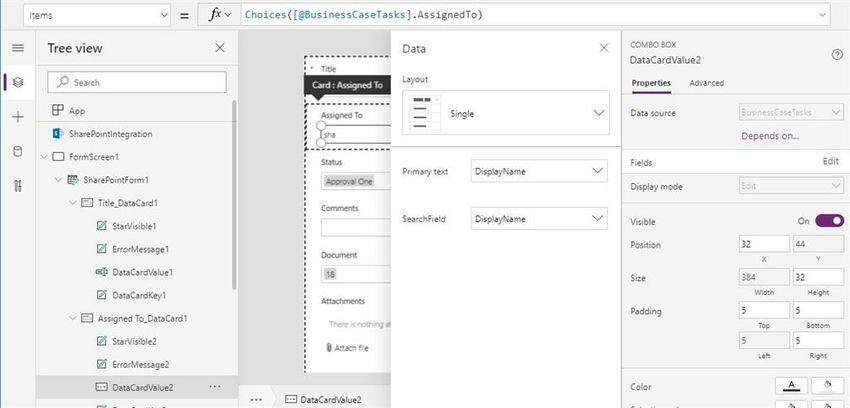Click the ErrorMessage2 label icon
Image resolution: width=850 pixels, height=408 pixels.
pos(101,365)
